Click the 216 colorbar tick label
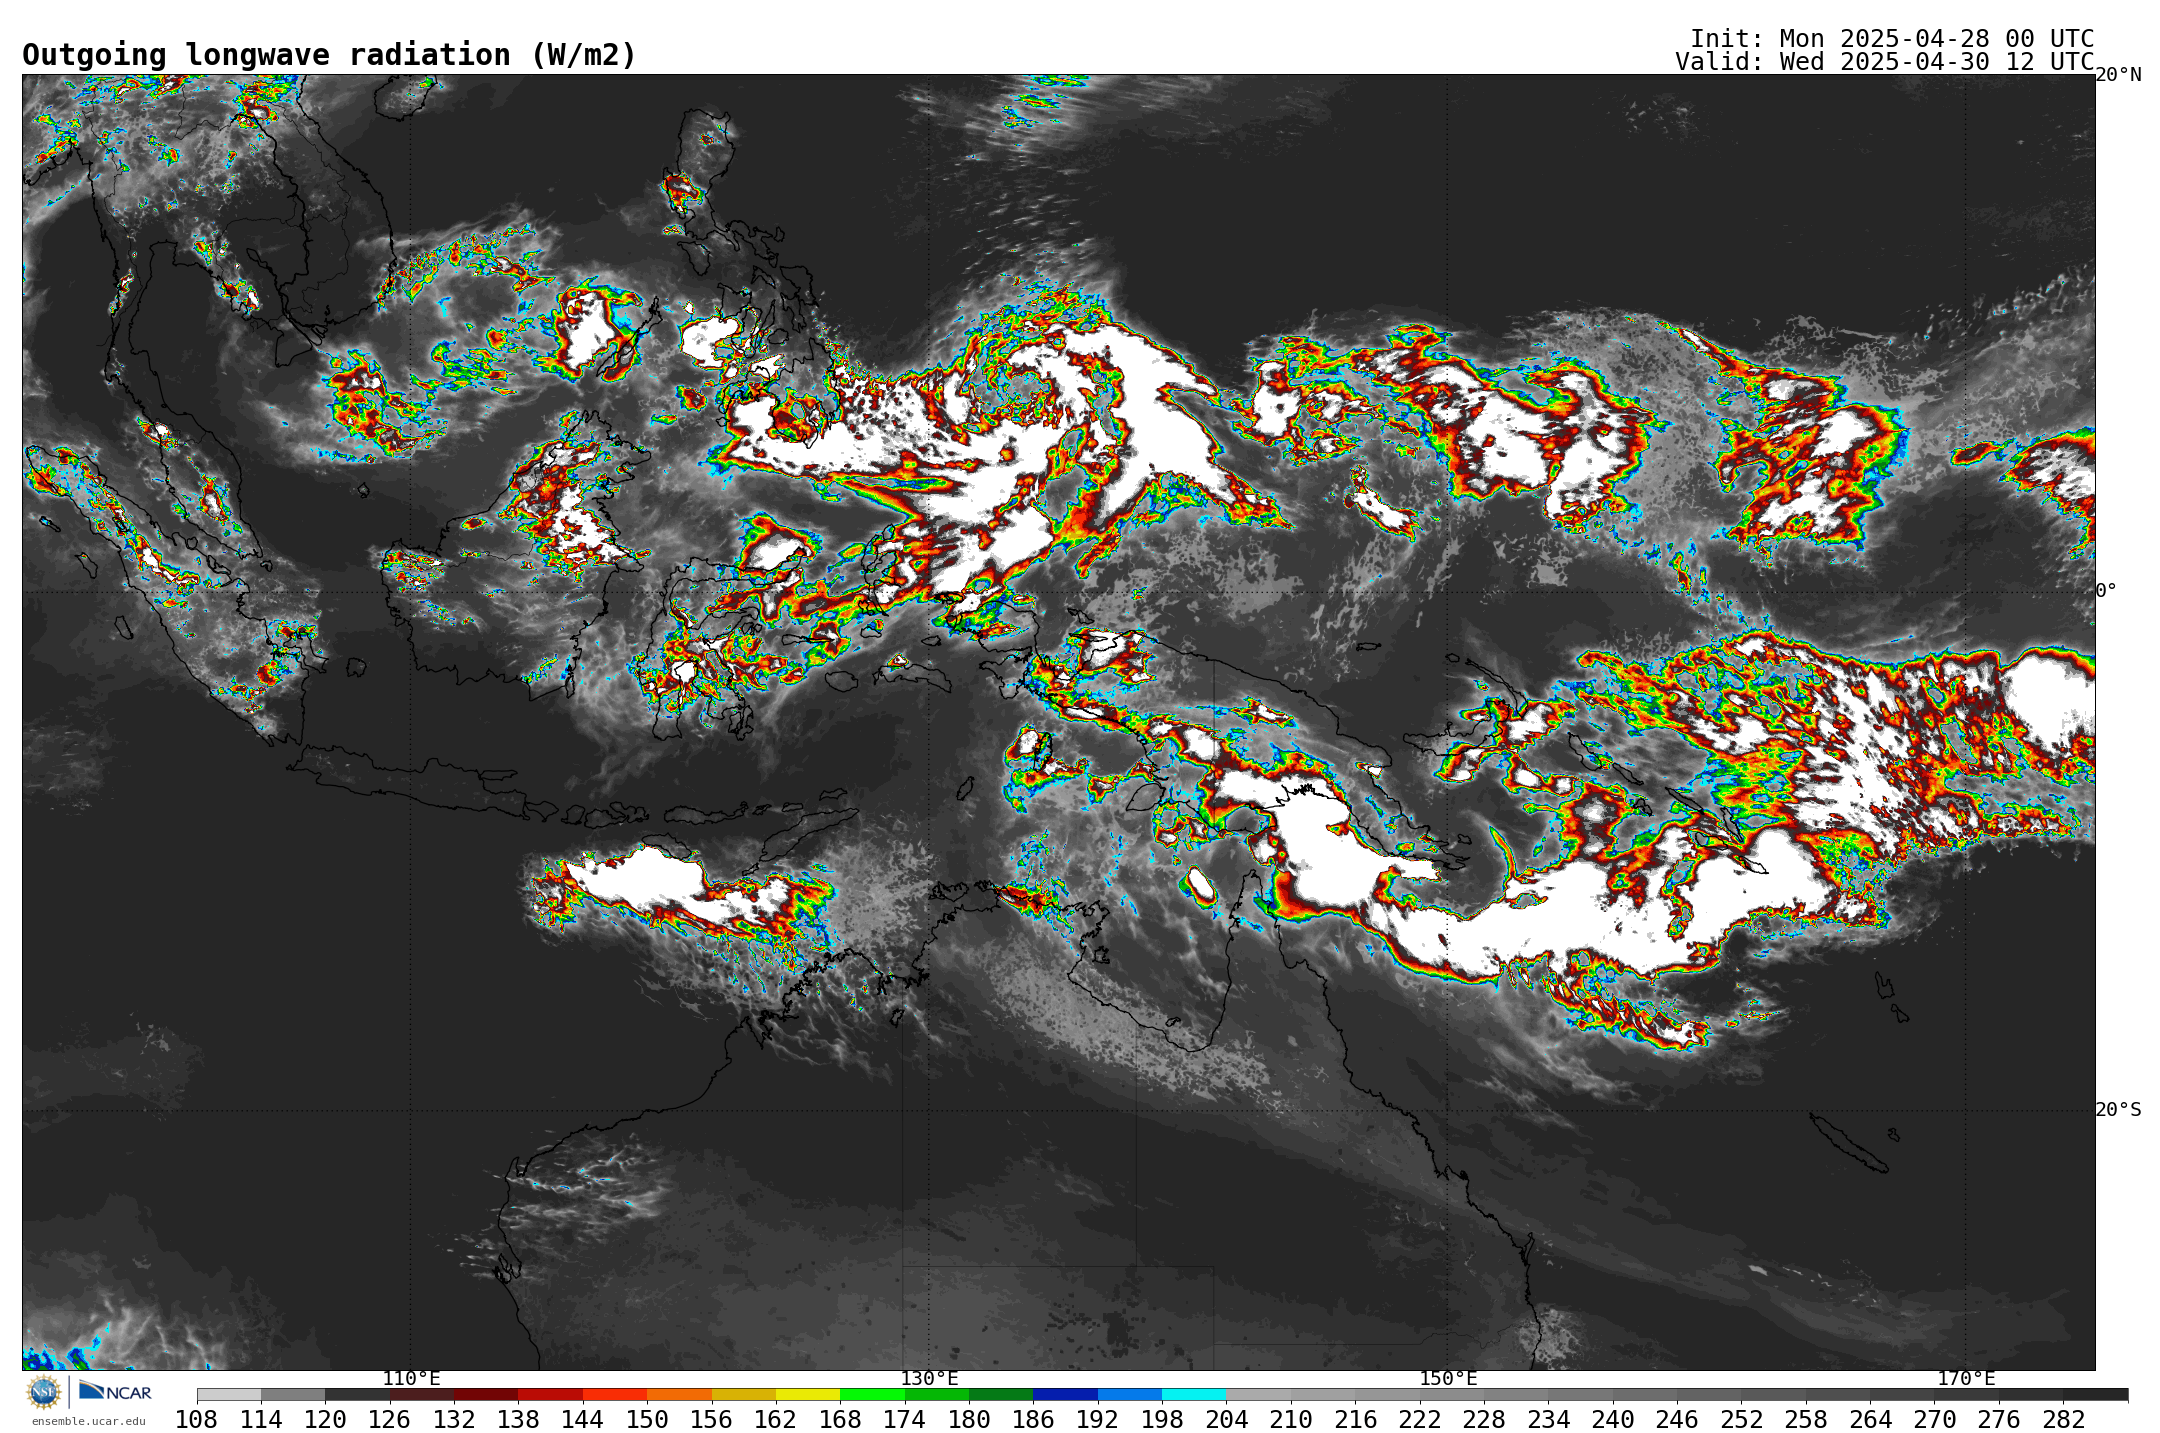The width and height of the screenshot is (2160, 1433). coord(1355,1419)
